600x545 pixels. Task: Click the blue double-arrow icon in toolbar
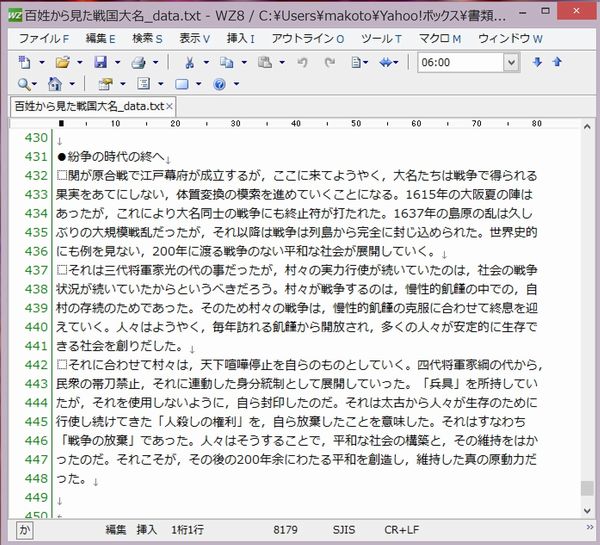386,62
